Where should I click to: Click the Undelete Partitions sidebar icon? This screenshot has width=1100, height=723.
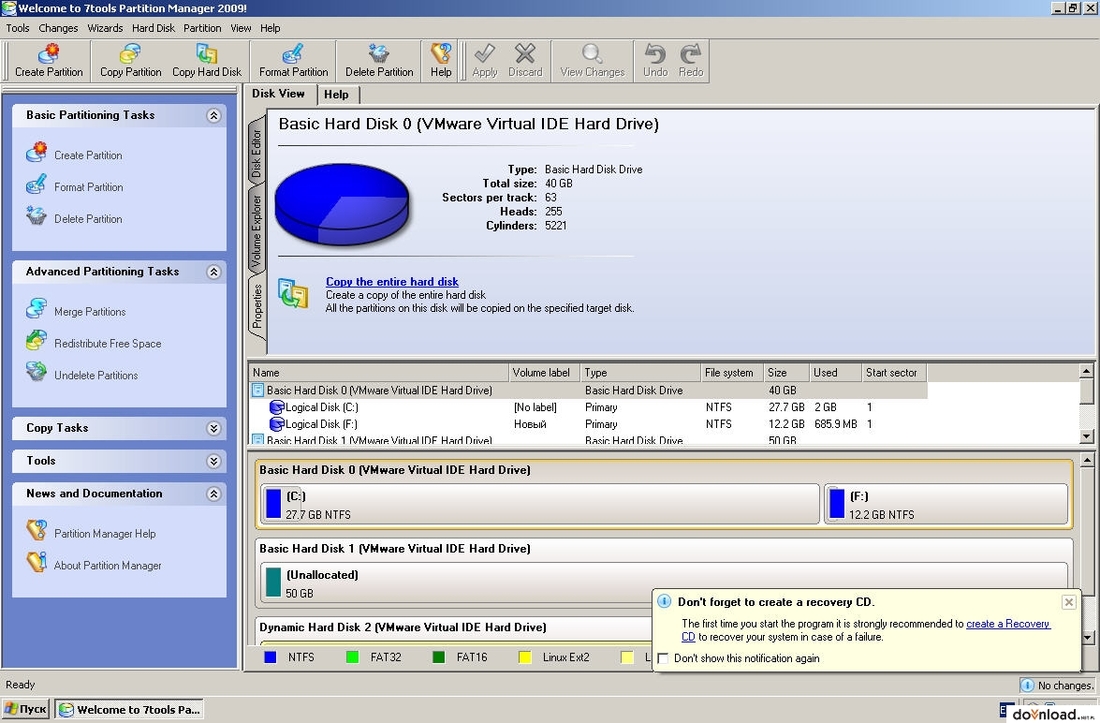[36, 372]
